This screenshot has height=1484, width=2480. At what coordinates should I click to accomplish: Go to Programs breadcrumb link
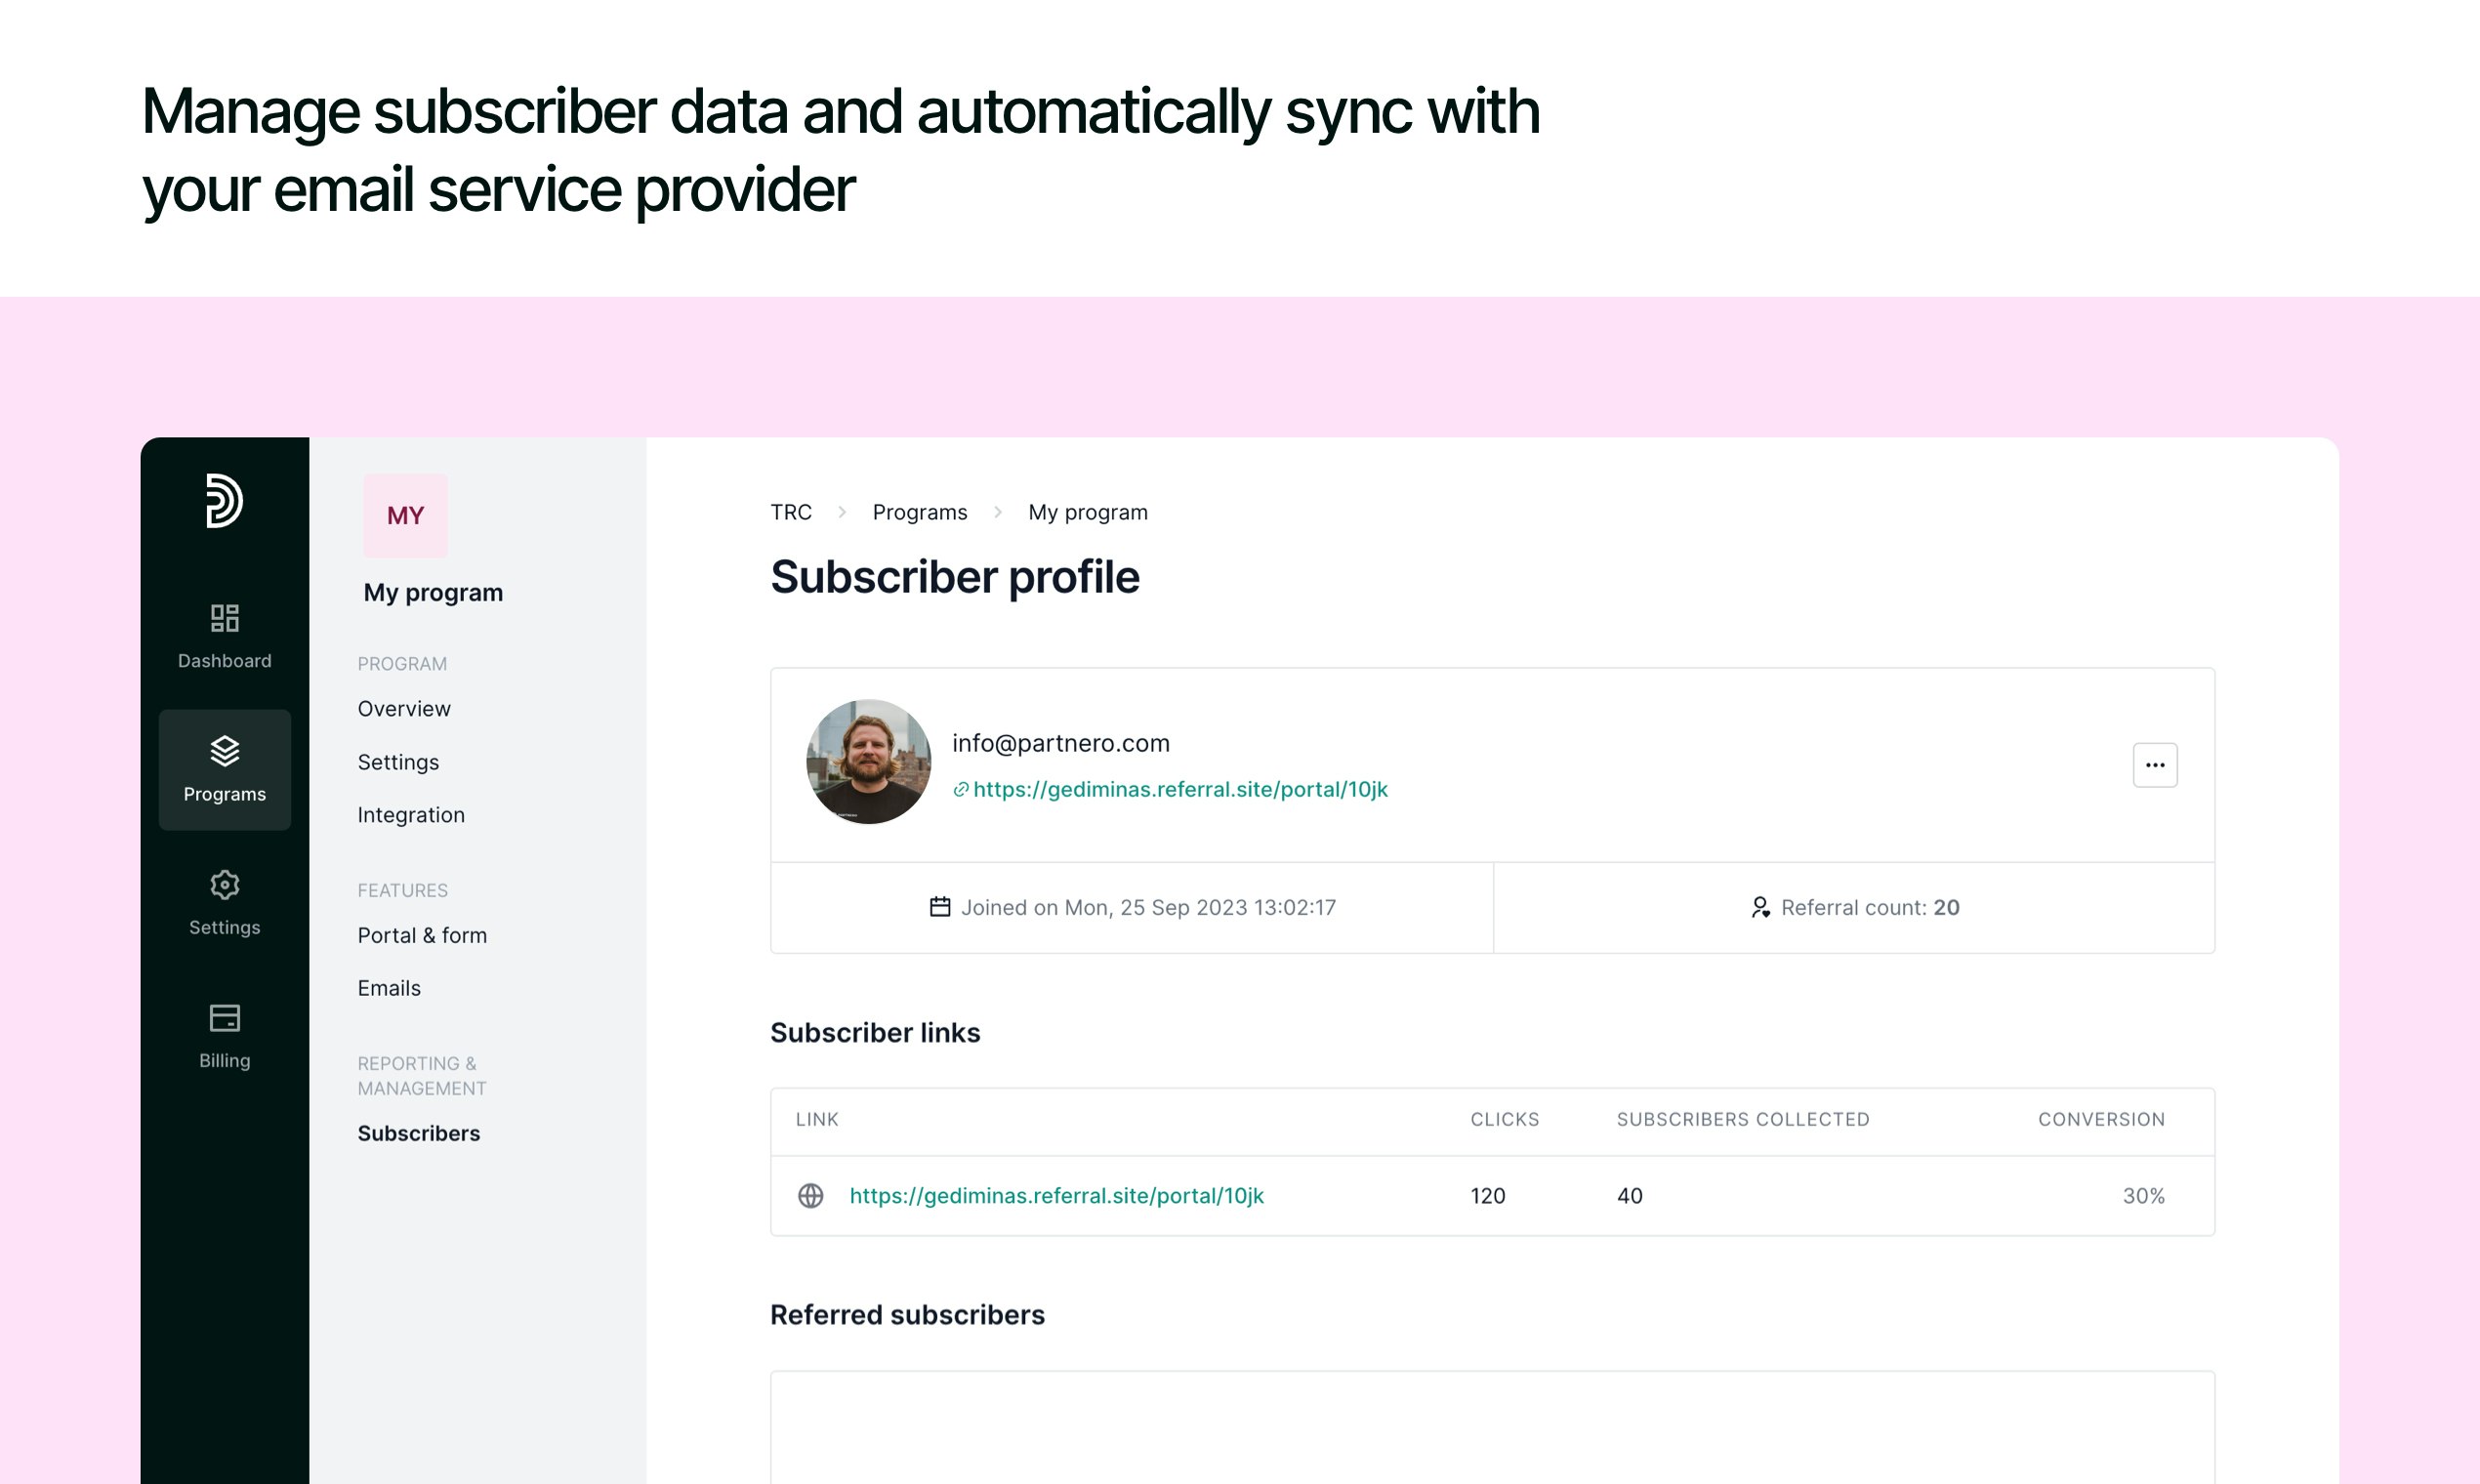pyautogui.click(x=919, y=512)
